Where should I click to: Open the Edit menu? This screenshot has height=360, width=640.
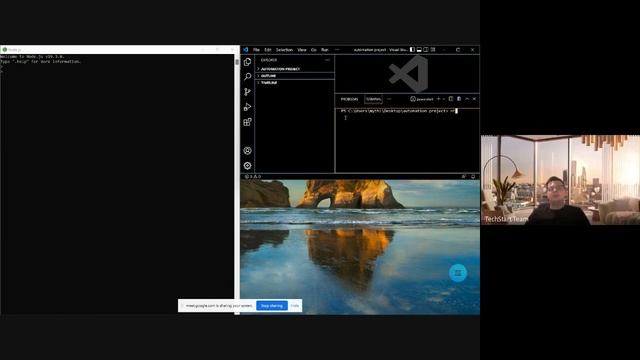coord(268,50)
